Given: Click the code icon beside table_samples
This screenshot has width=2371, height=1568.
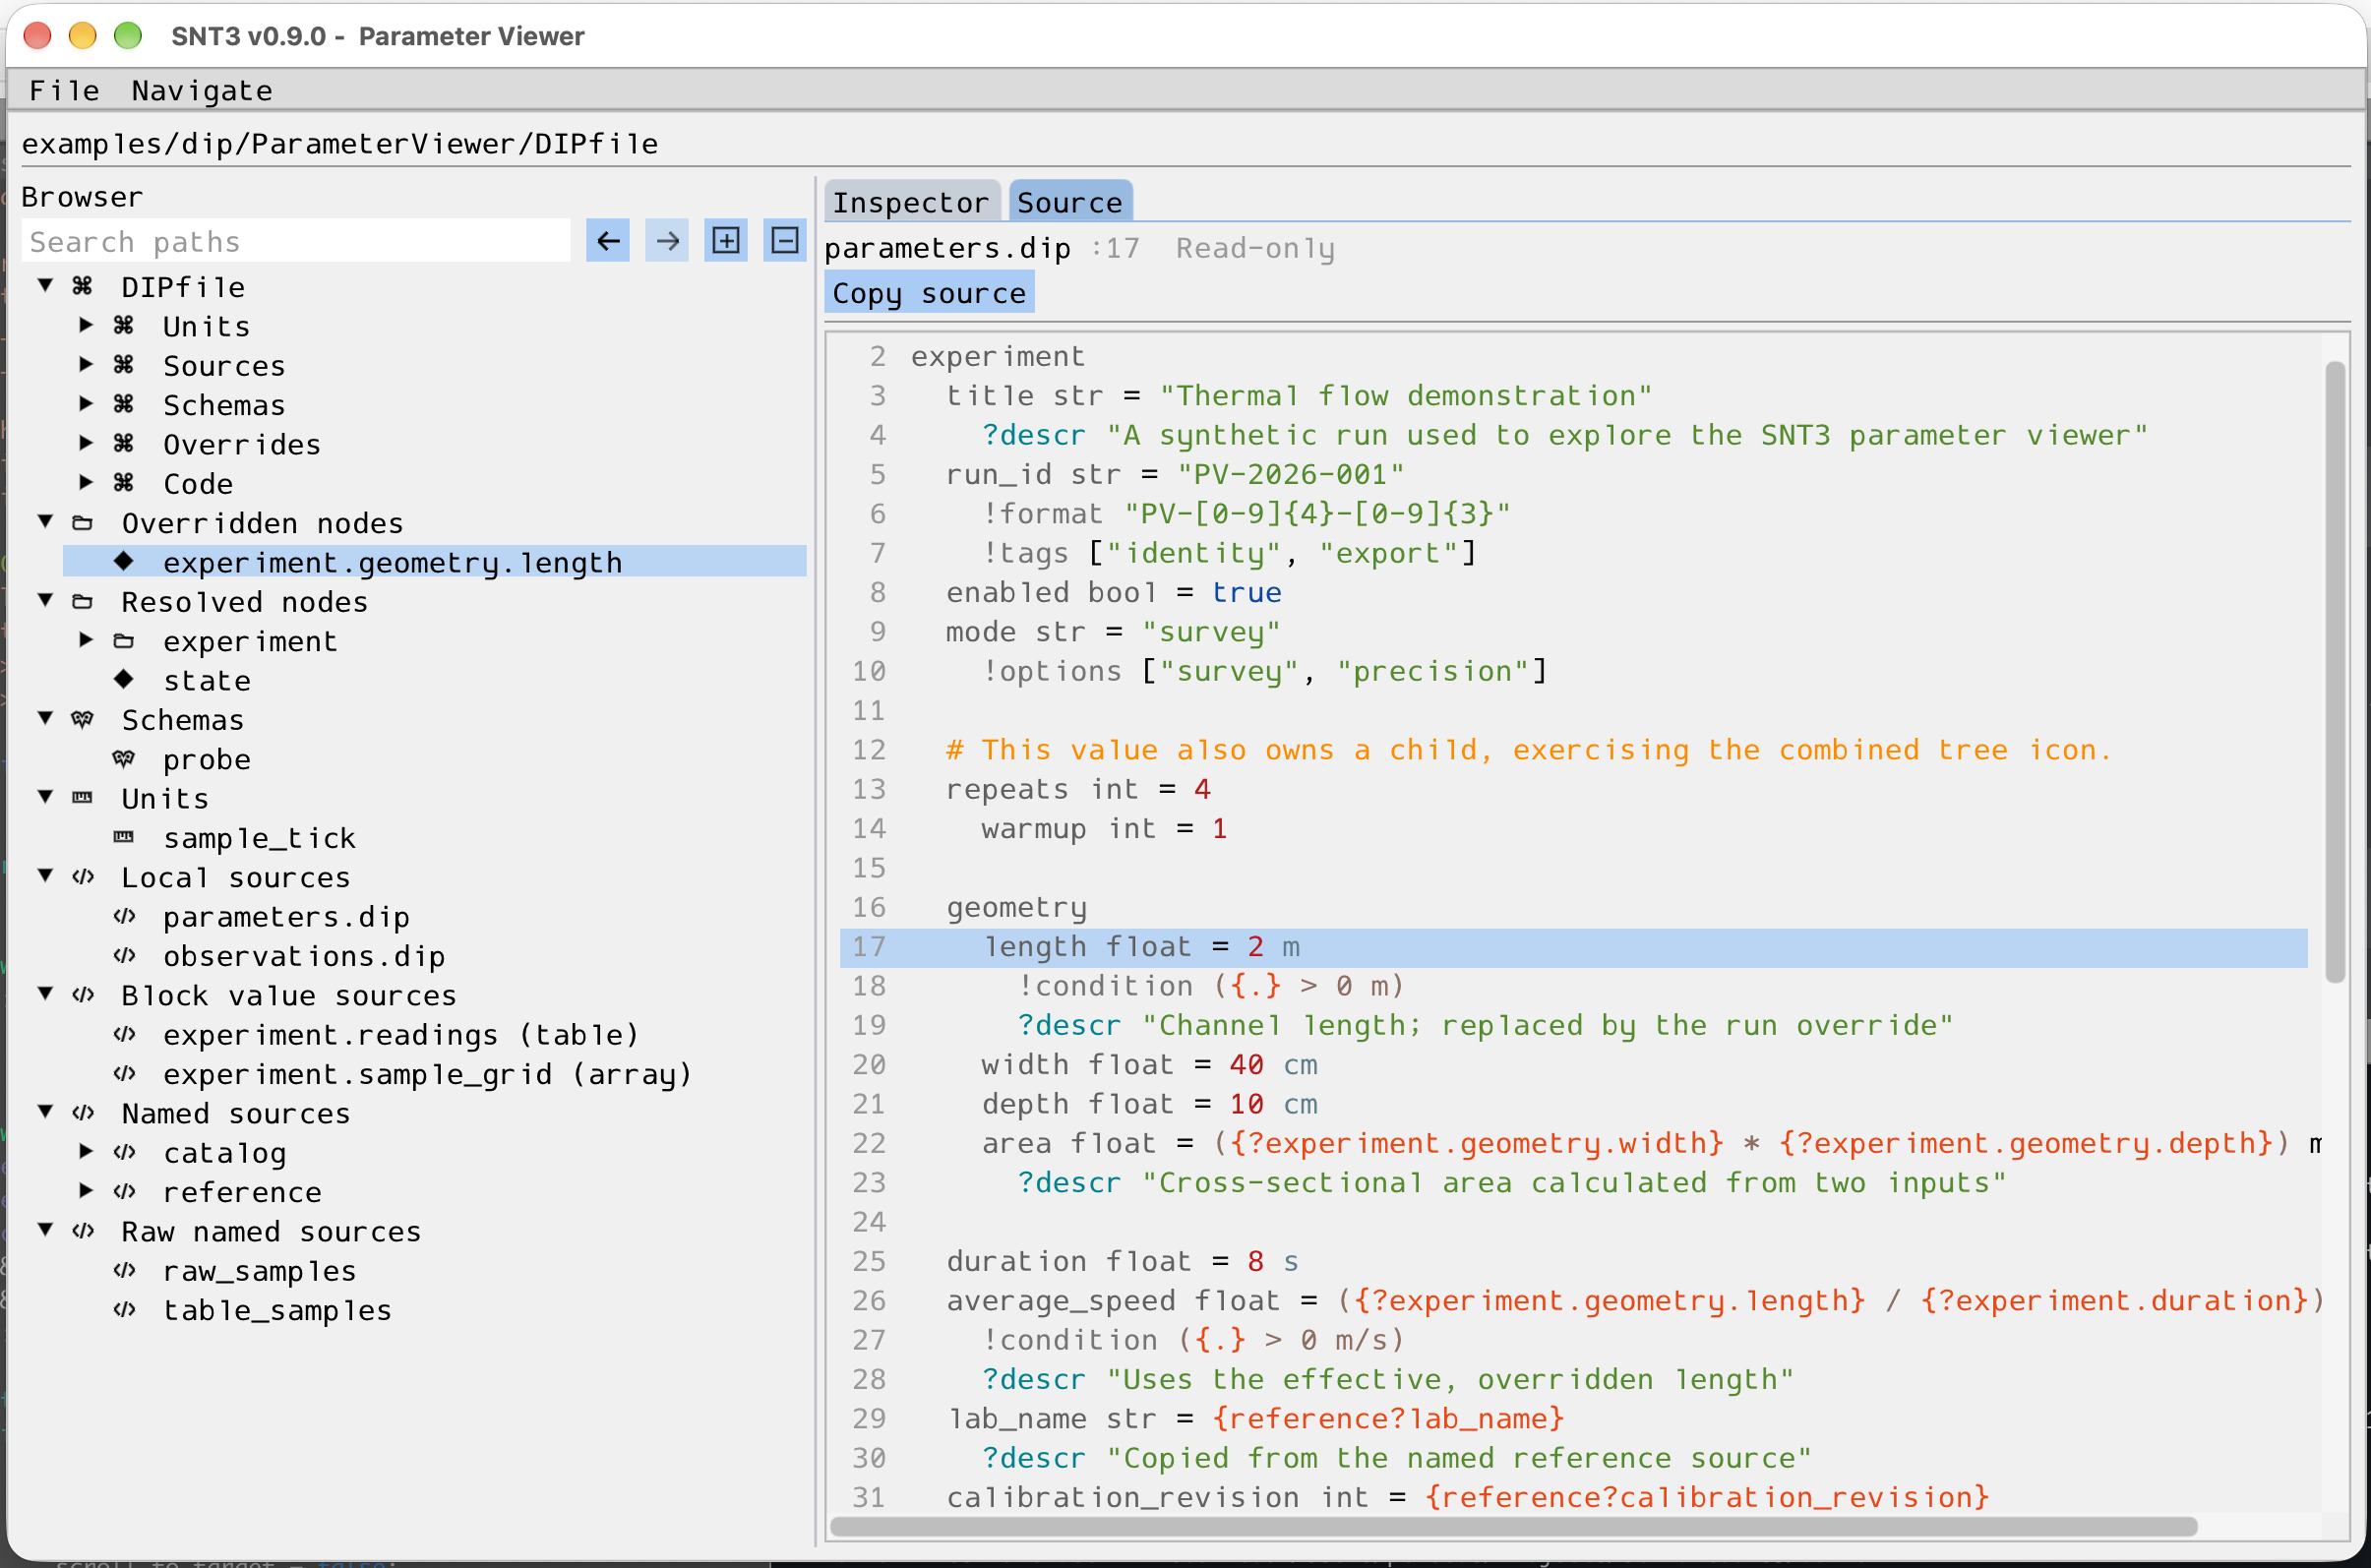Looking at the screenshot, I should tap(124, 1309).
